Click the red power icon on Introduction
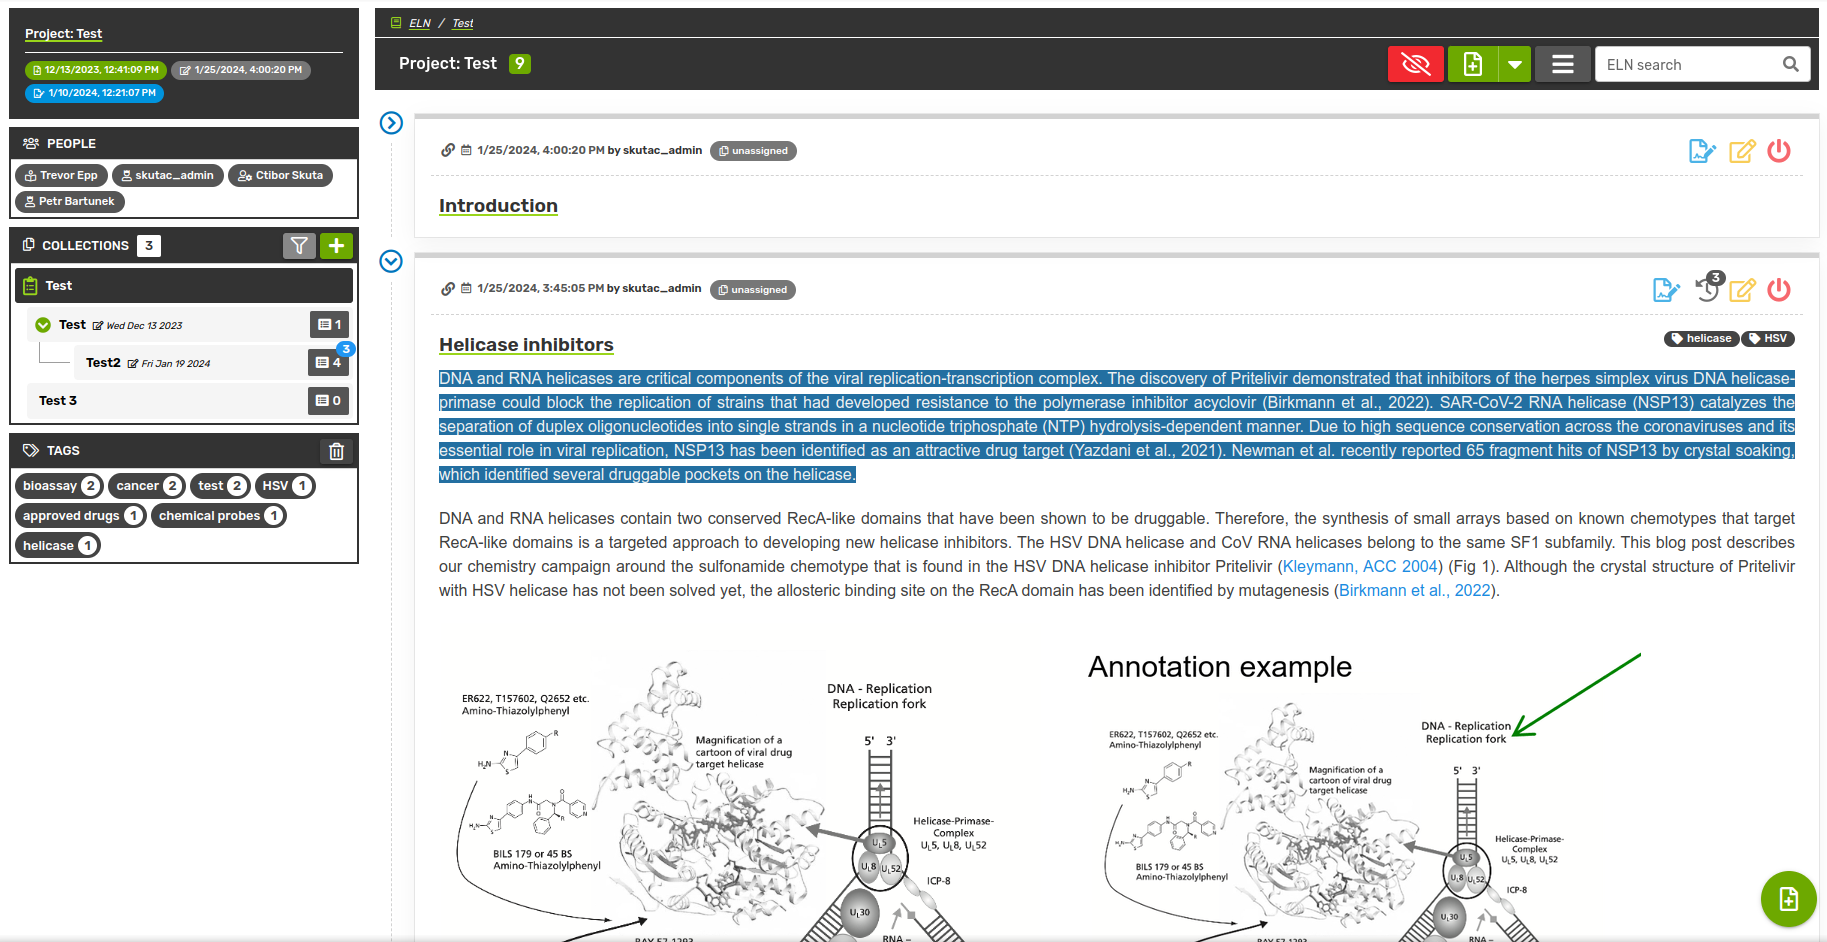The width and height of the screenshot is (1827, 942). 1778,151
